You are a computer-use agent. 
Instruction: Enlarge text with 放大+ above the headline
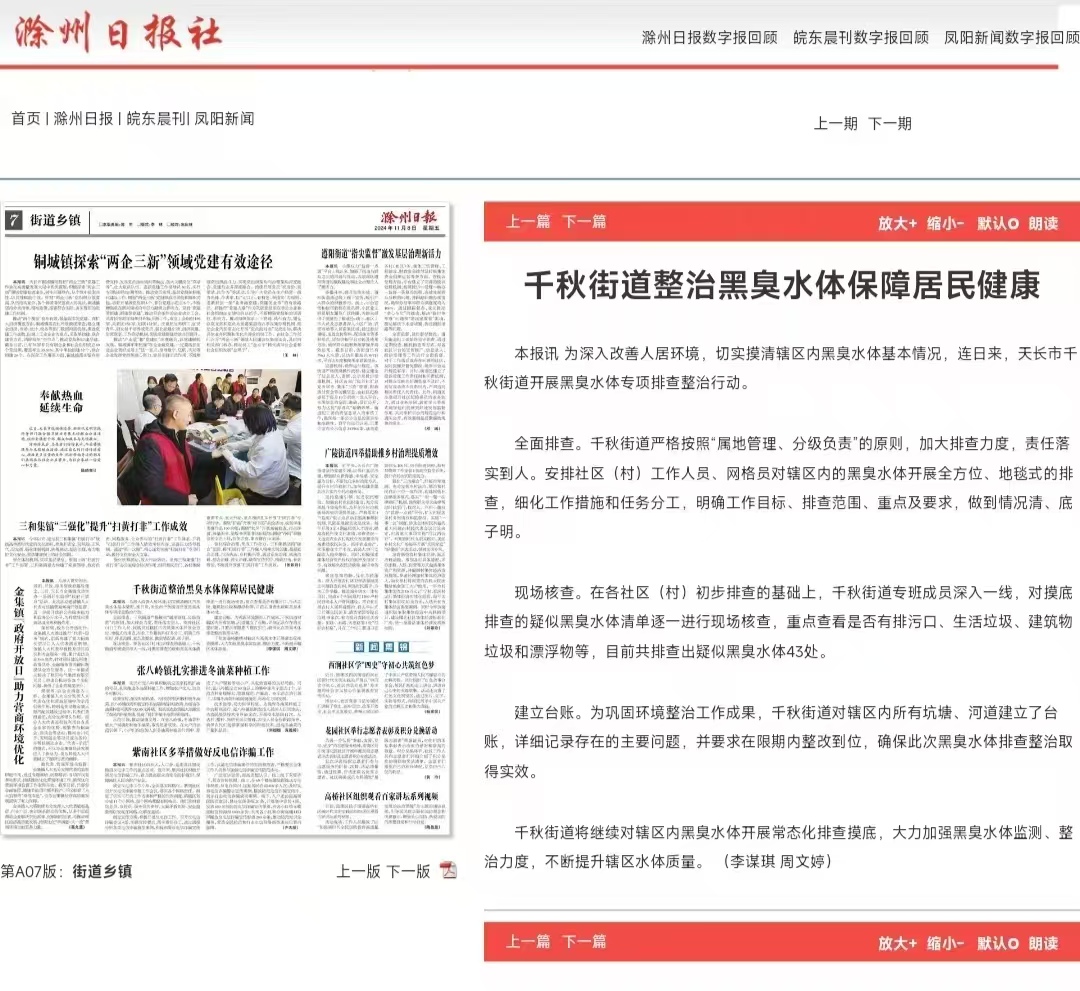click(897, 223)
